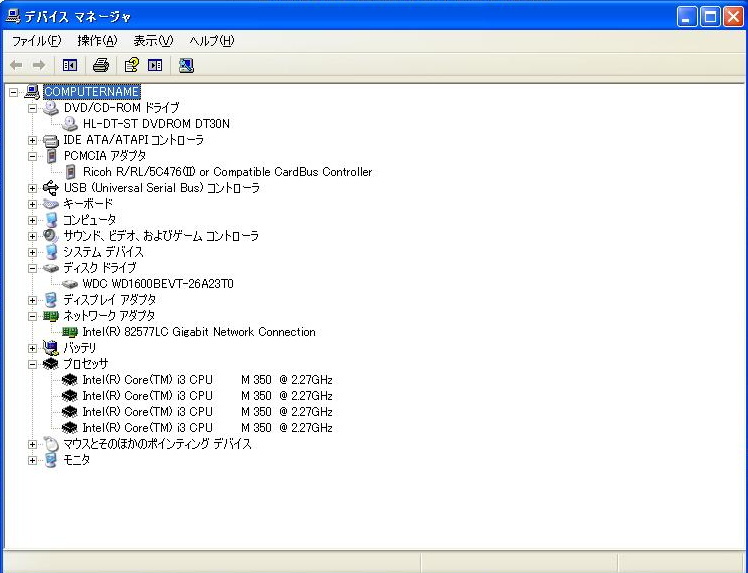Screen dimensions: 748x573
Task: Open the ファイル(F) menu
Action: click(x=36, y=41)
